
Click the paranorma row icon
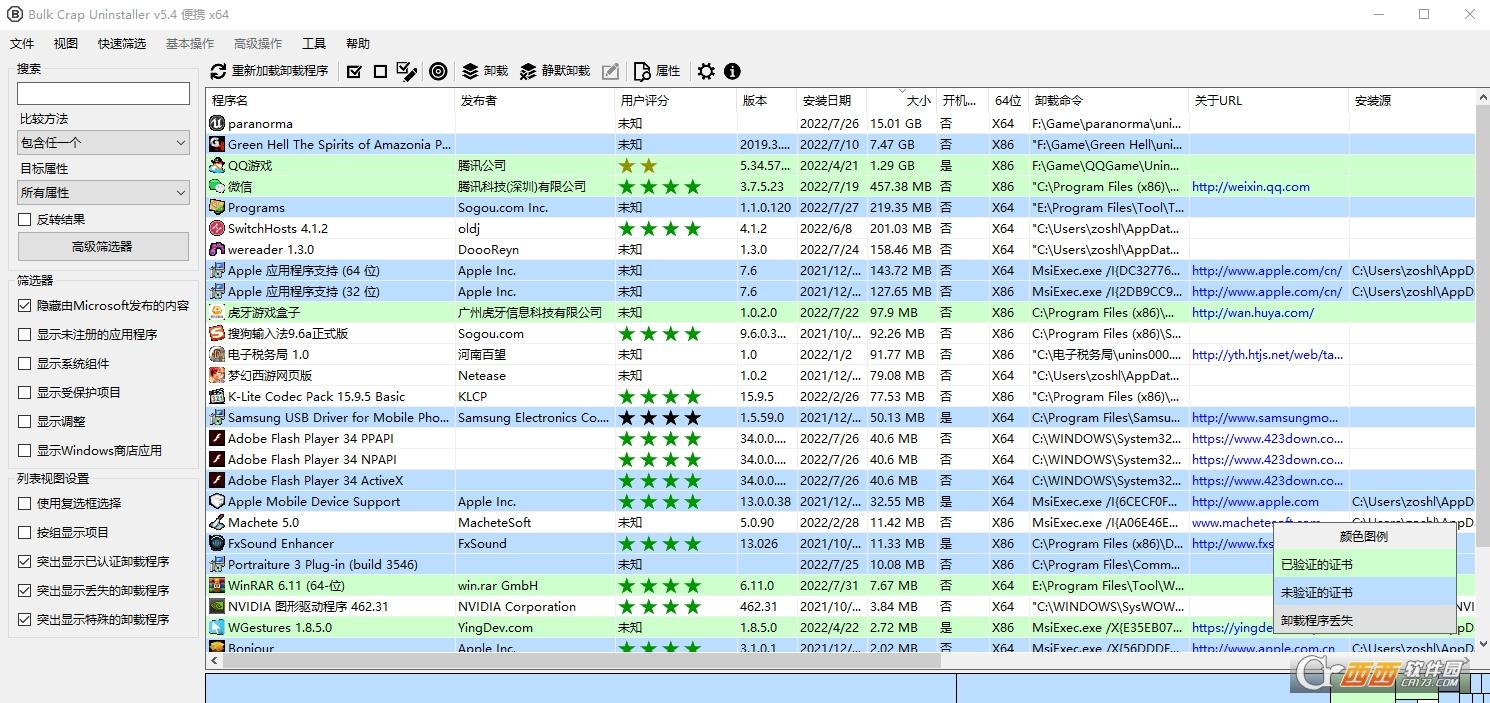(217, 124)
